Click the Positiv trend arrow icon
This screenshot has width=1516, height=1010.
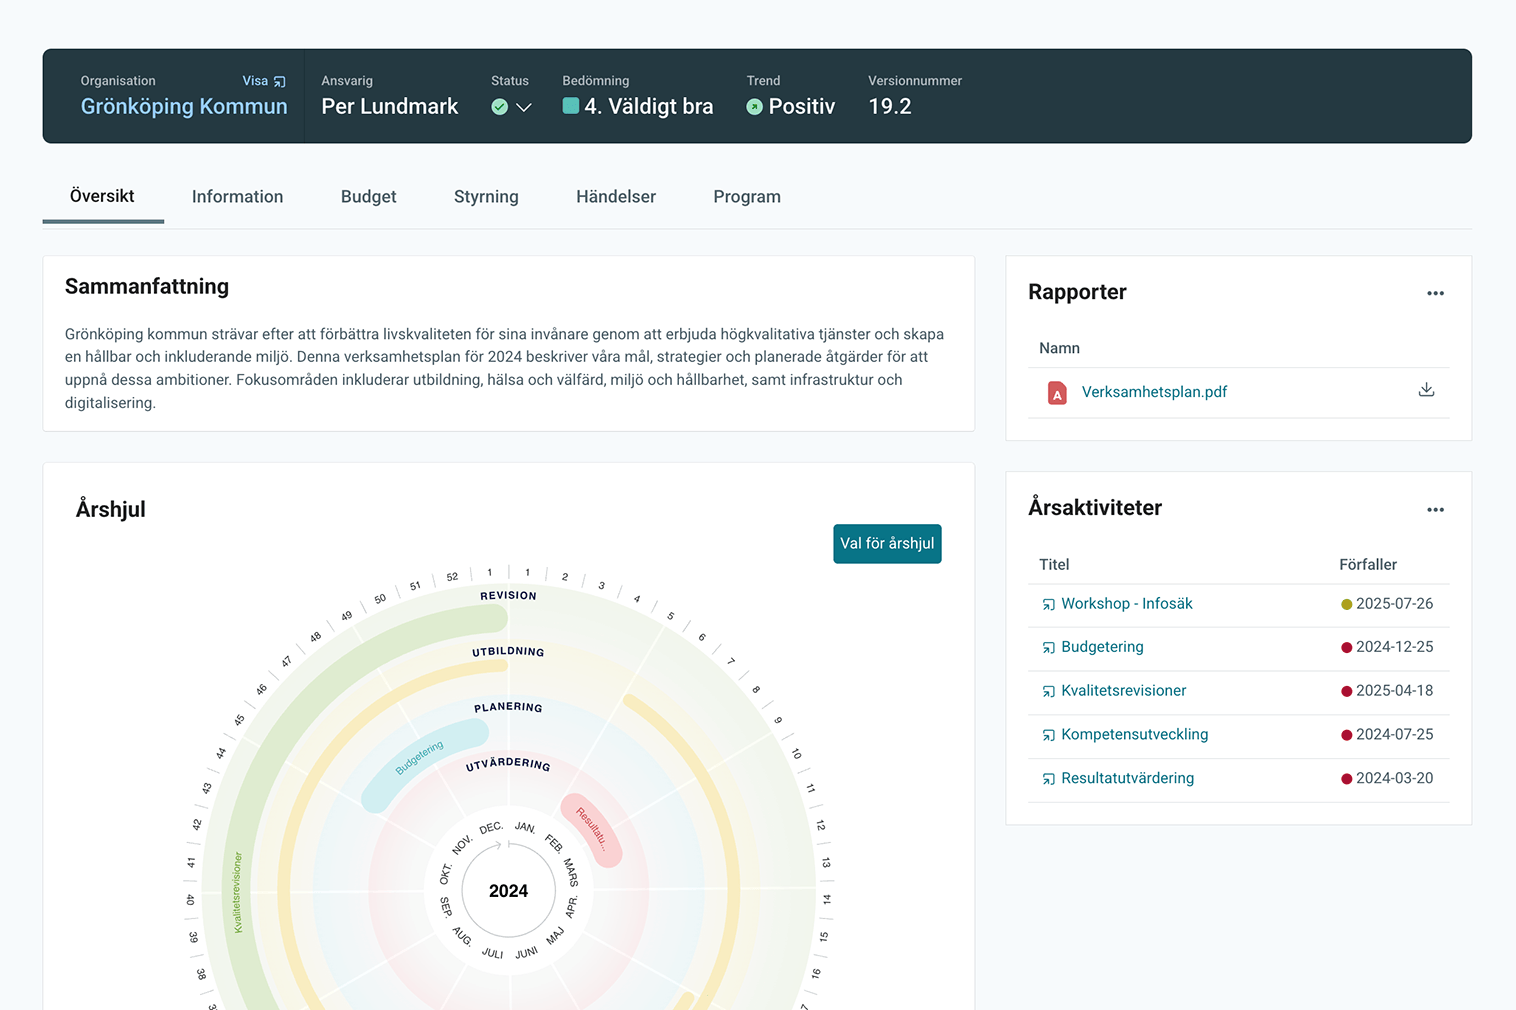755,107
